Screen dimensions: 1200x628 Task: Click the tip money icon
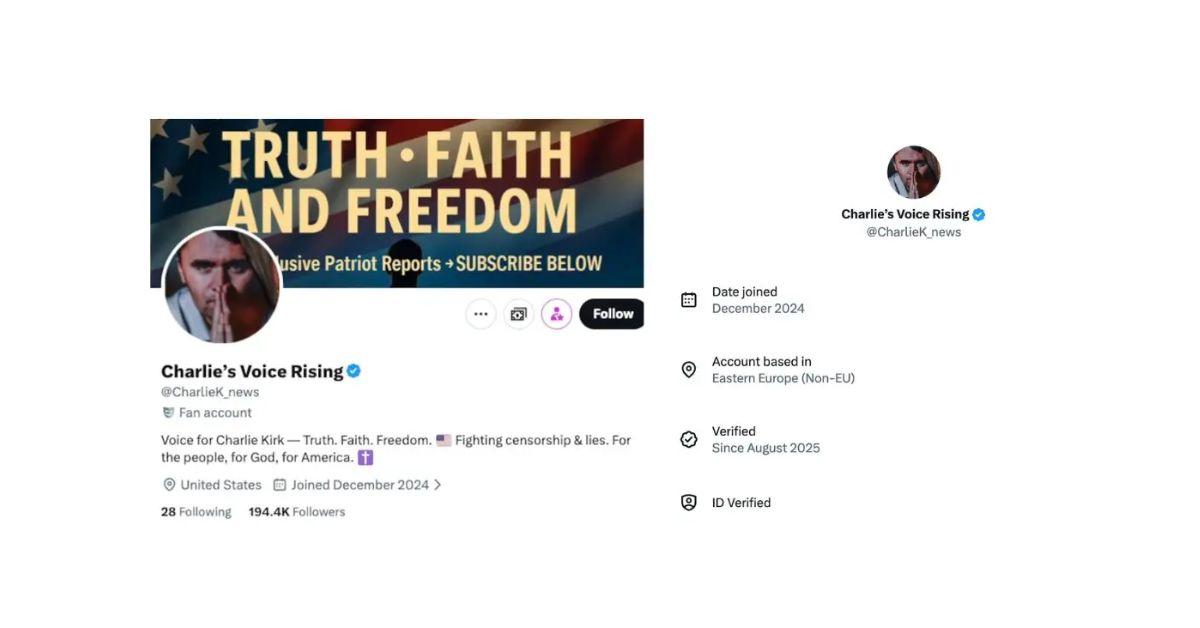517,313
